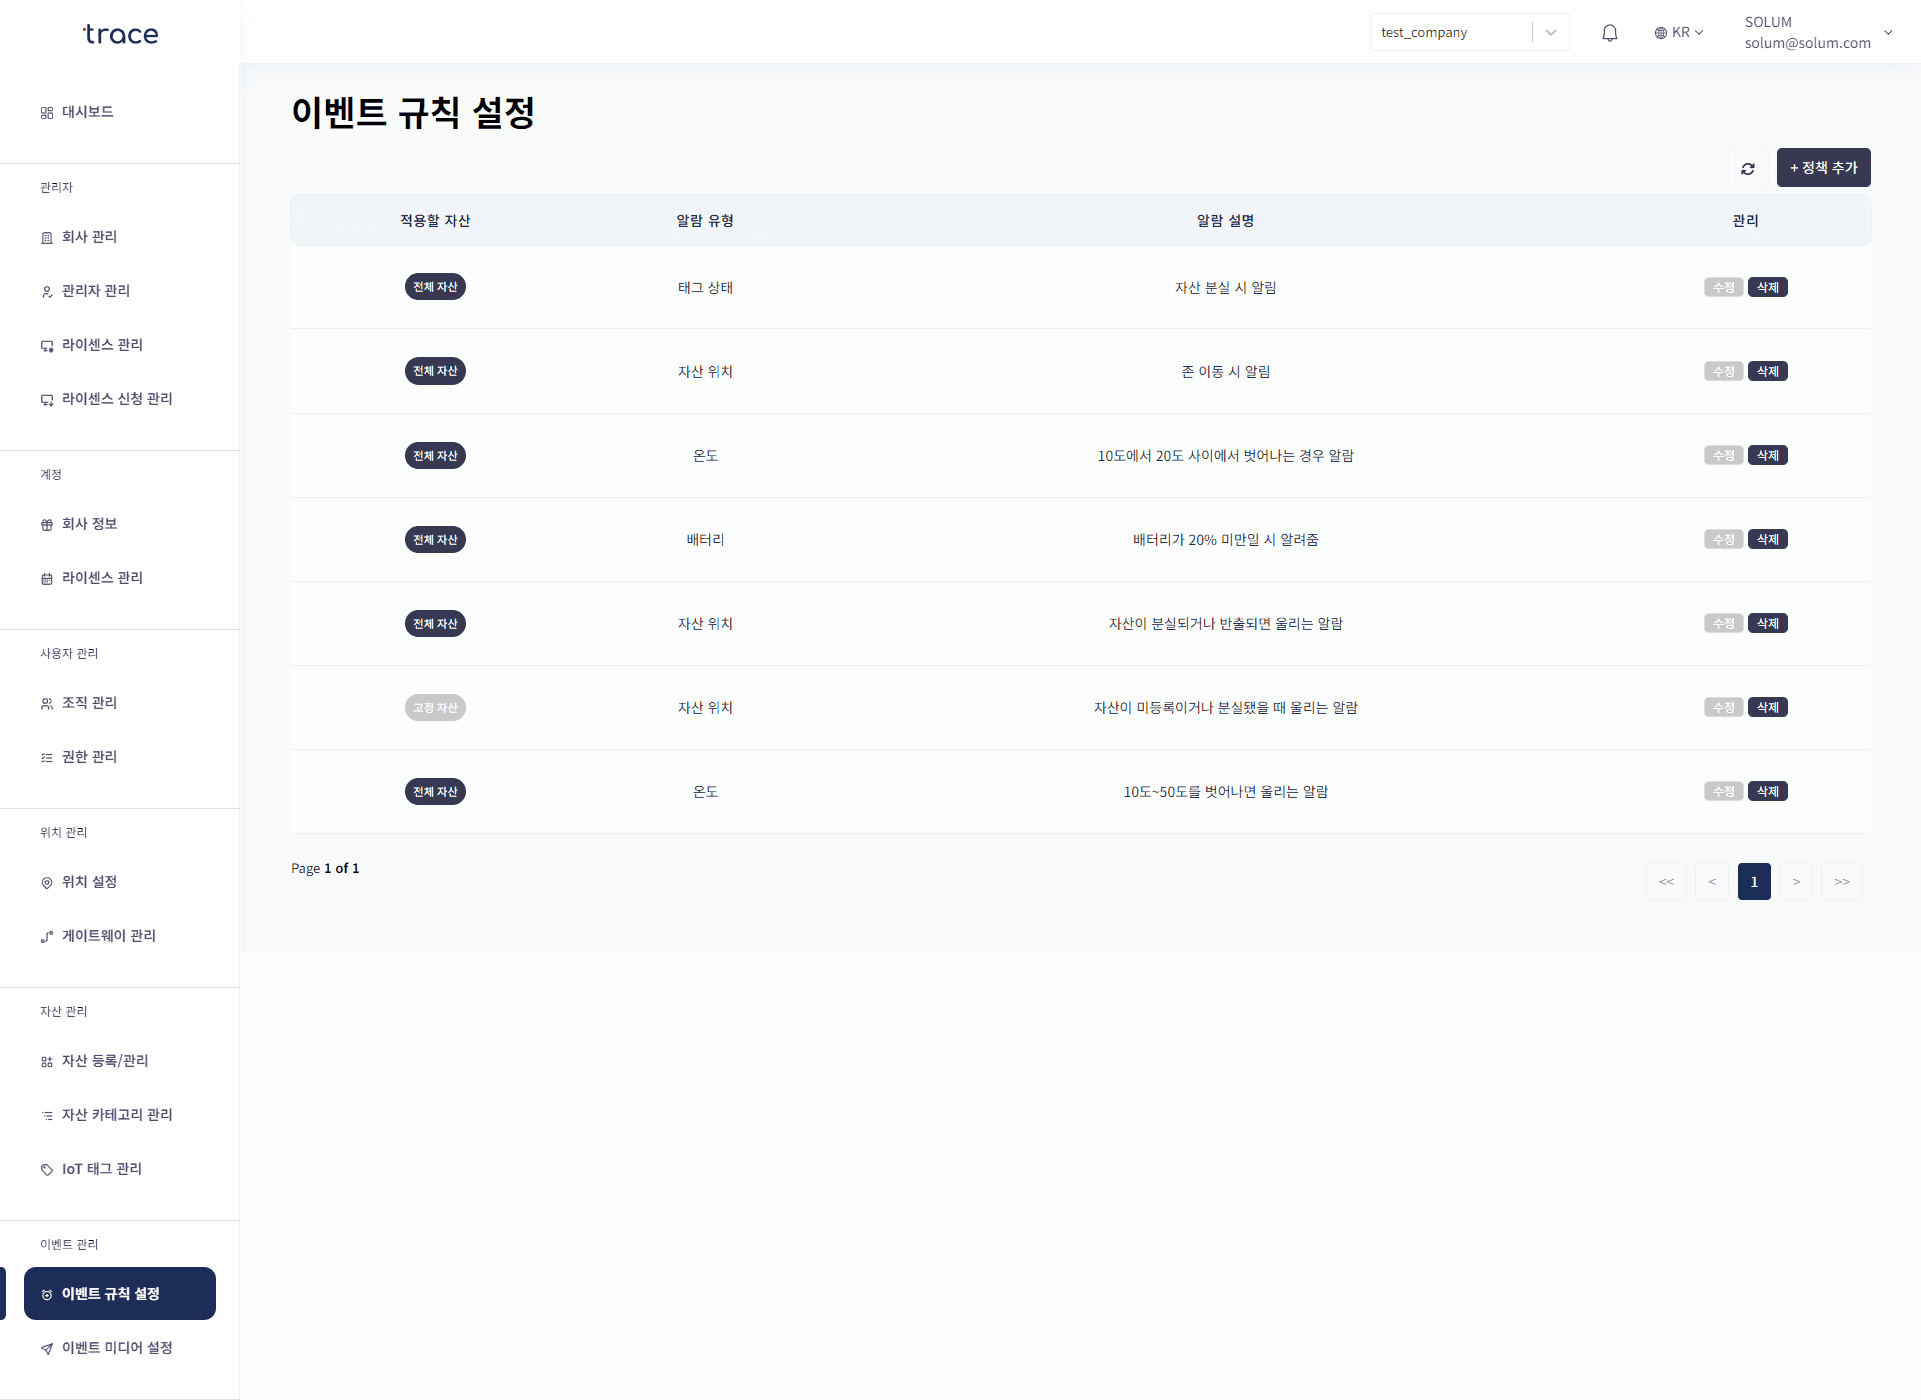Screen dimensions: 1921x1400
Task: Go to last page with >> button
Action: click(1841, 882)
